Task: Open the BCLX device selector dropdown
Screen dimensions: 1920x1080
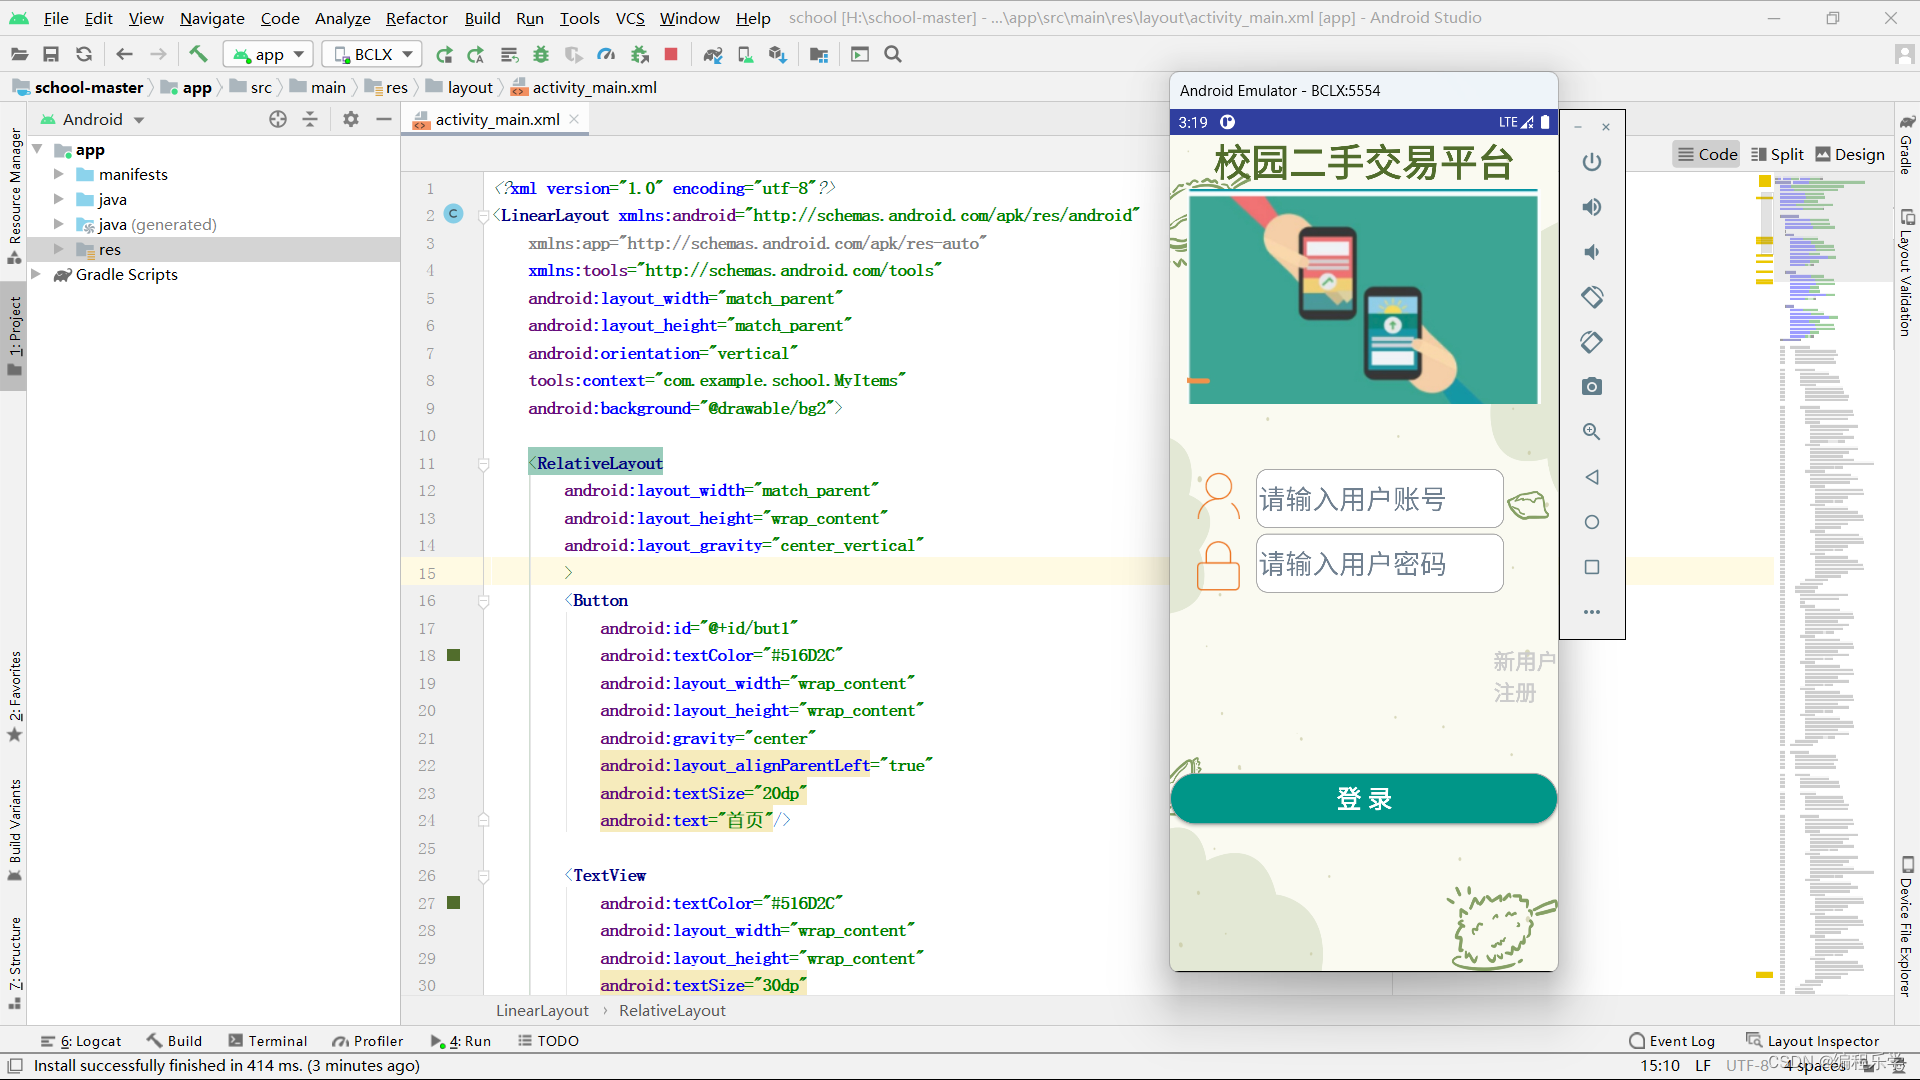Action: [372, 54]
